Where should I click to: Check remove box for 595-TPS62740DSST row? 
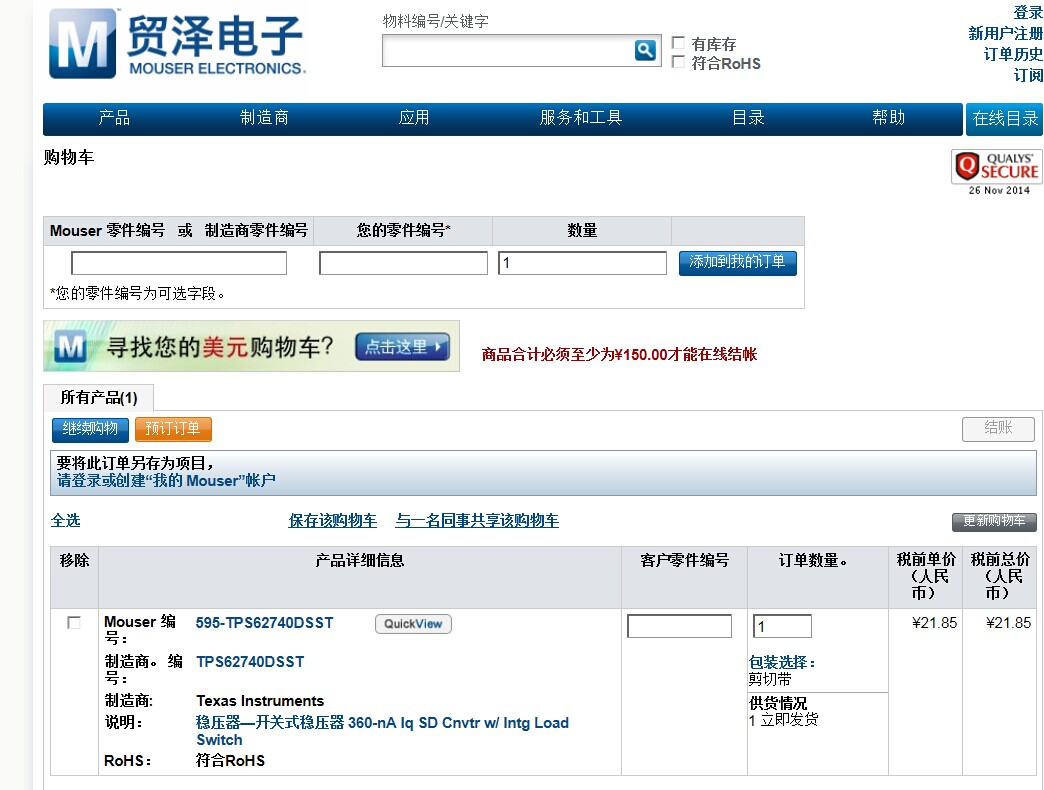point(73,622)
